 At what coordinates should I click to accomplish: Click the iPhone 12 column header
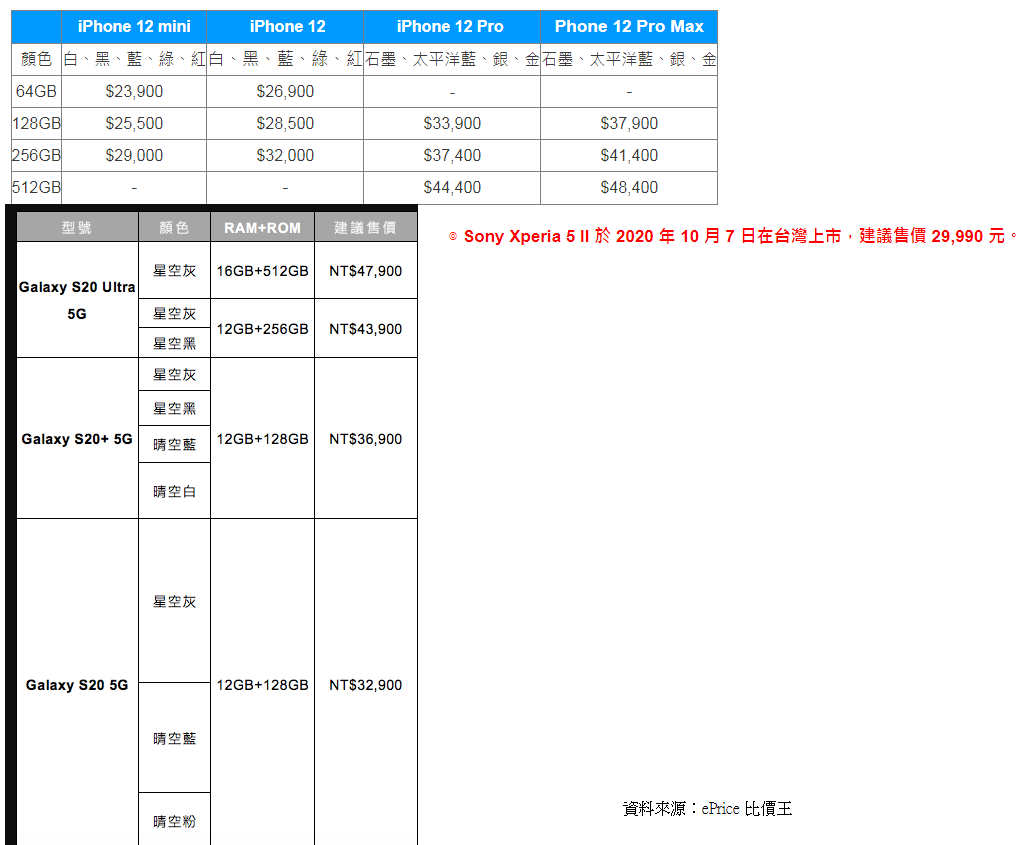[x=285, y=26]
